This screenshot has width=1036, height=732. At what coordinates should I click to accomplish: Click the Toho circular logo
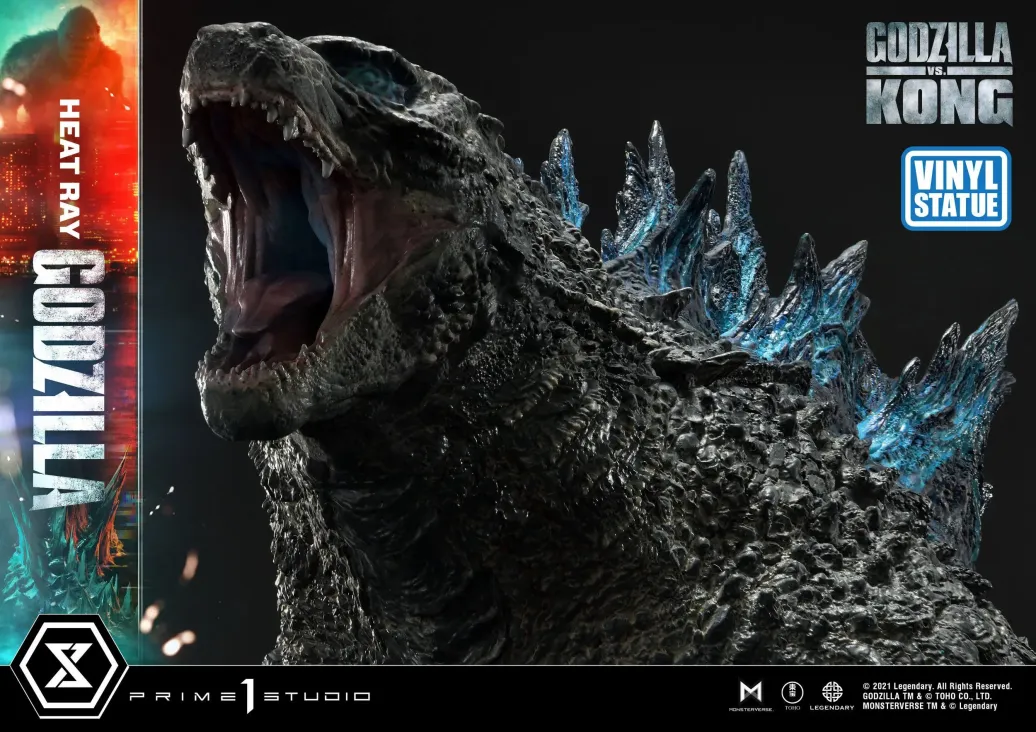pyautogui.click(x=790, y=692)
